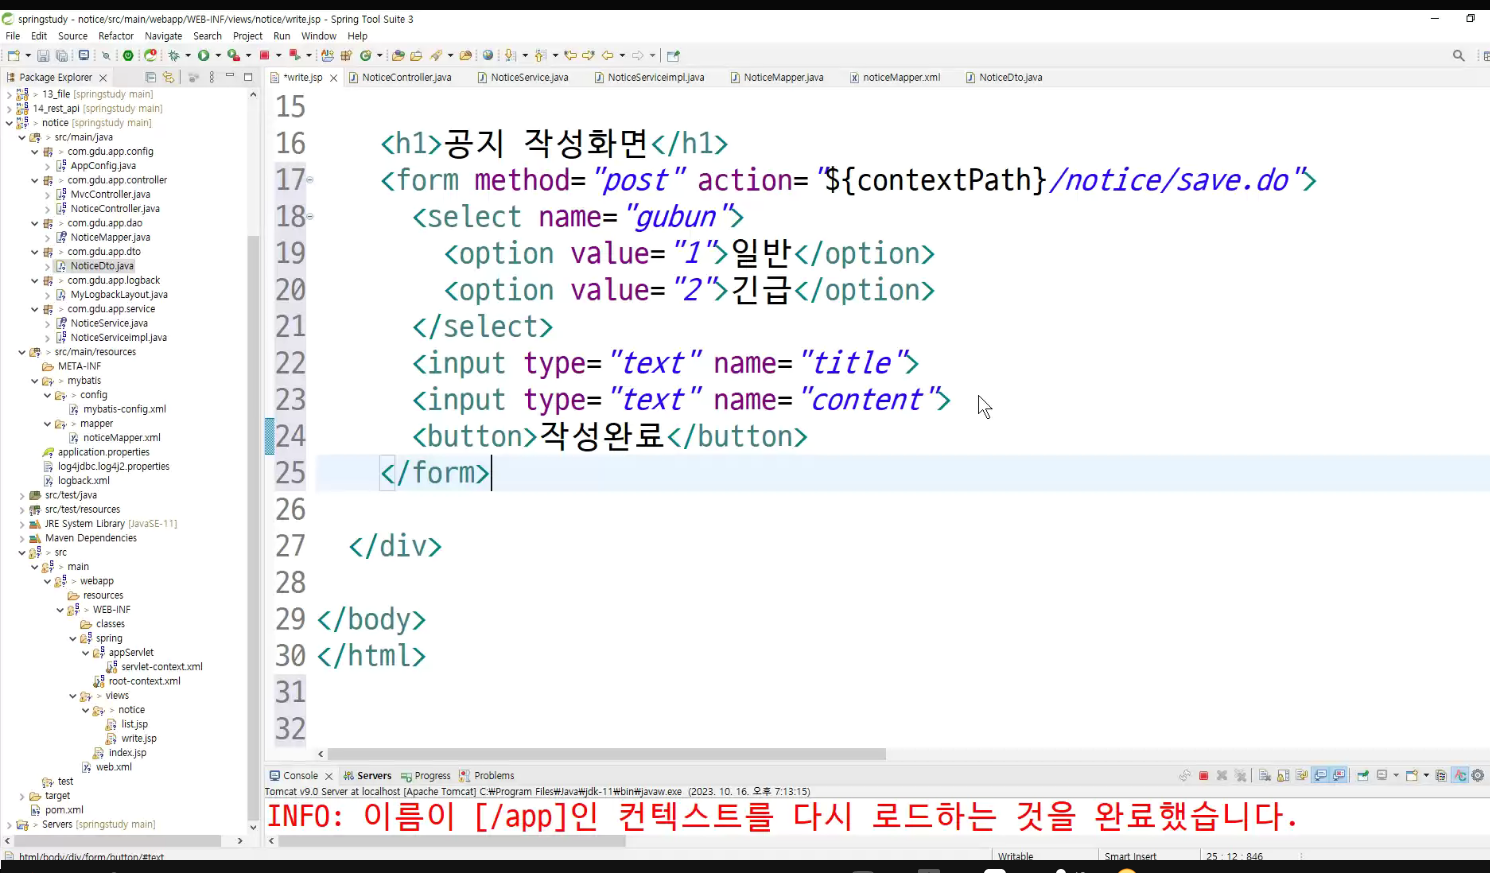Click the red Terminate button in Console toolbar
The height and width of the screenshot is (873, 1490).
tap(1204, 775)
